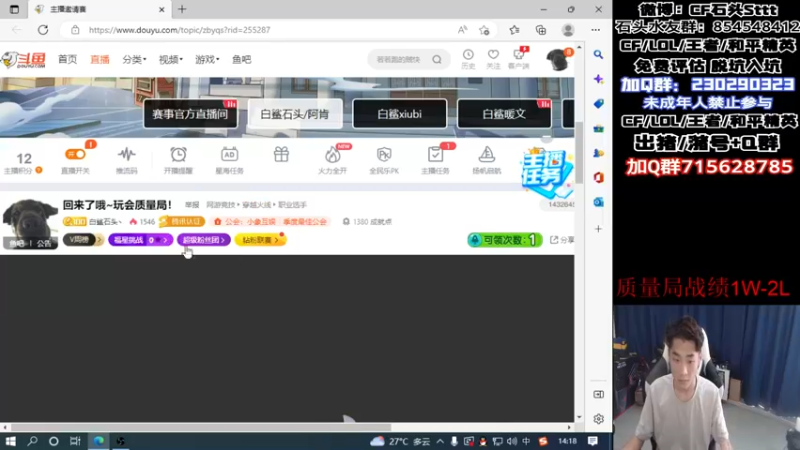Open the Windows Start menu

(x=11, y=441)
